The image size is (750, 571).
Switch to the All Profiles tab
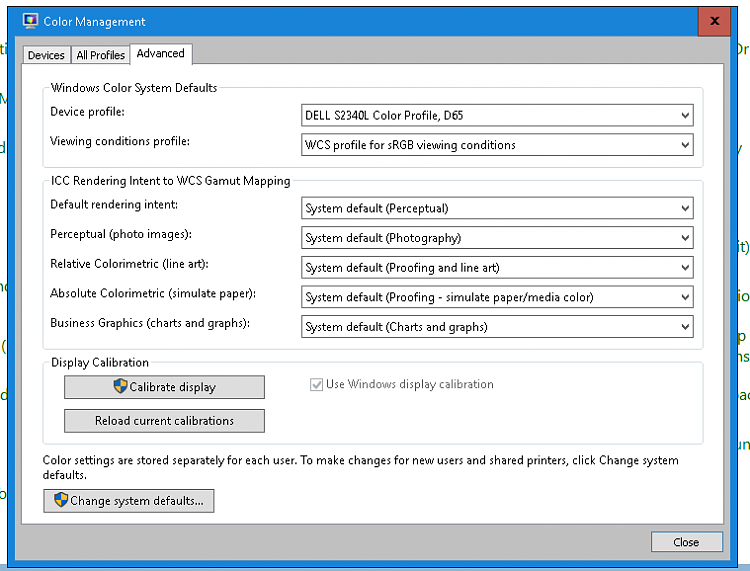[x=100, y=55]
